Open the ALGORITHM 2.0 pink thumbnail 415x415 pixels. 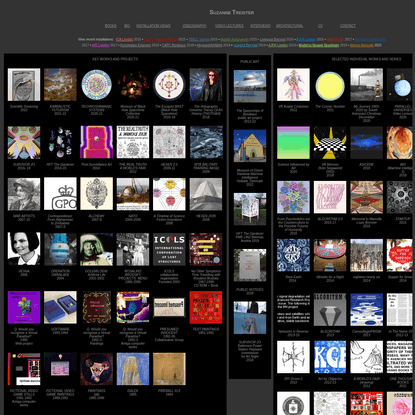(330, 197)
